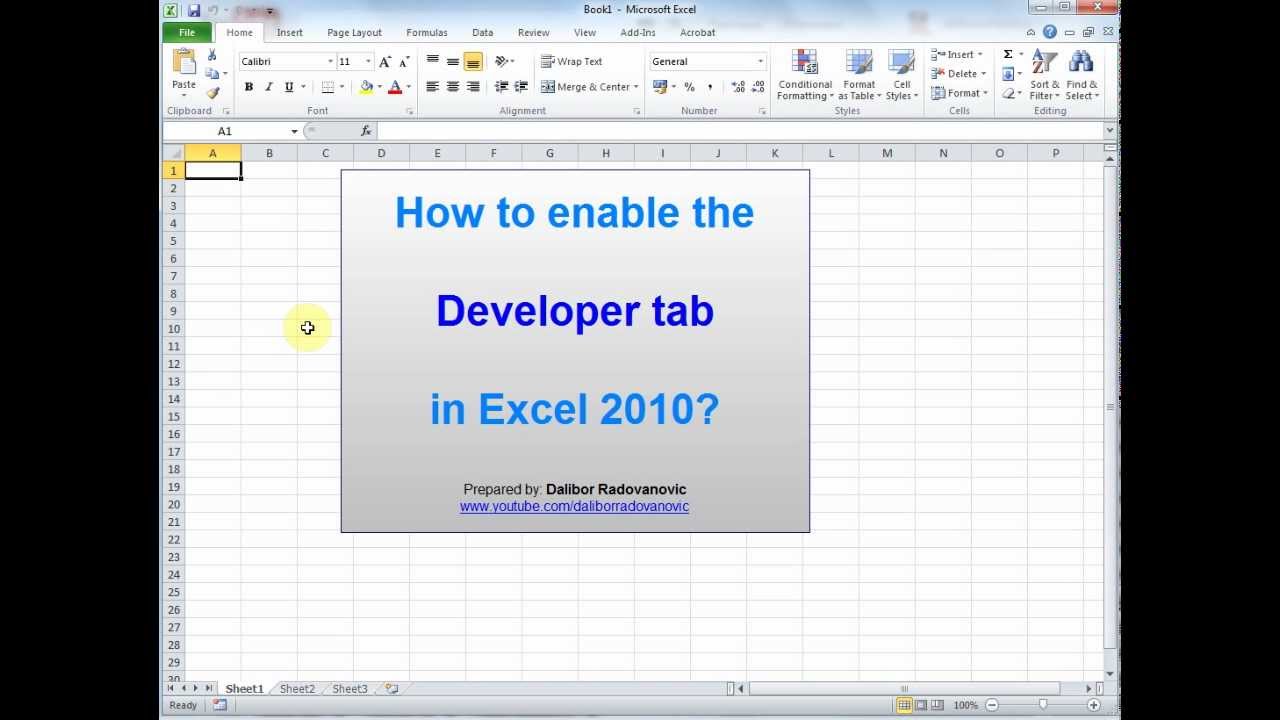1280x720 pixels.
Task: Select Top Align icon
Action: 432,61
